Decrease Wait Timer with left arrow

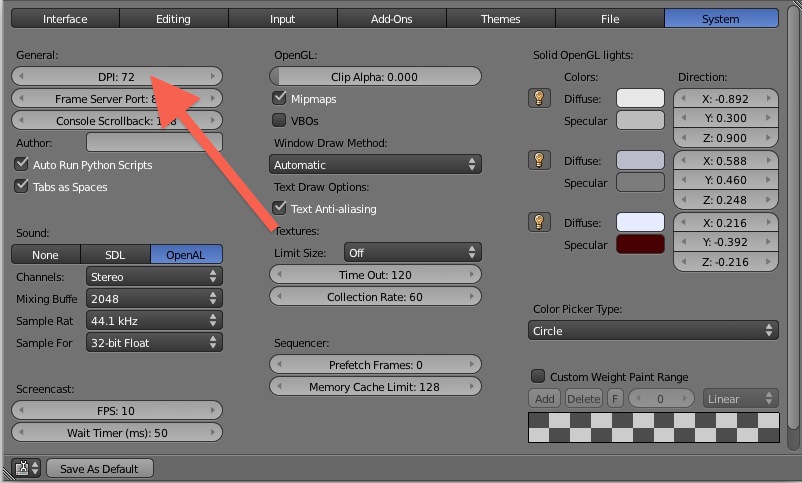pyautogui.click(x=21, y=432)
